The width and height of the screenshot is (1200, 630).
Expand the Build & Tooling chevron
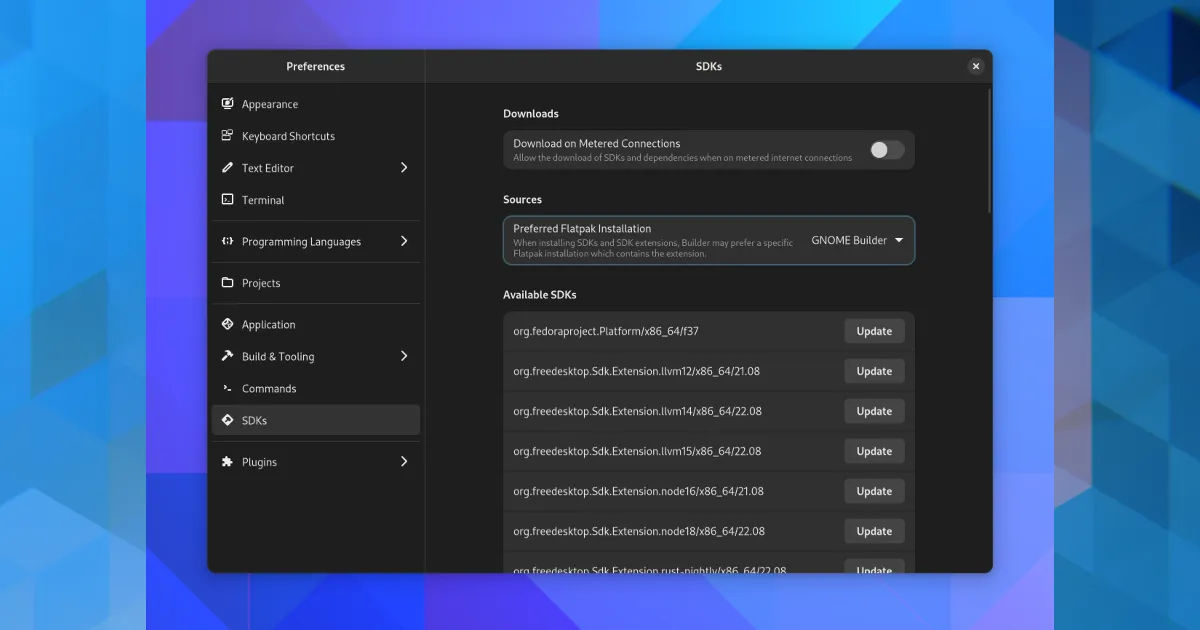coord(404,357)
